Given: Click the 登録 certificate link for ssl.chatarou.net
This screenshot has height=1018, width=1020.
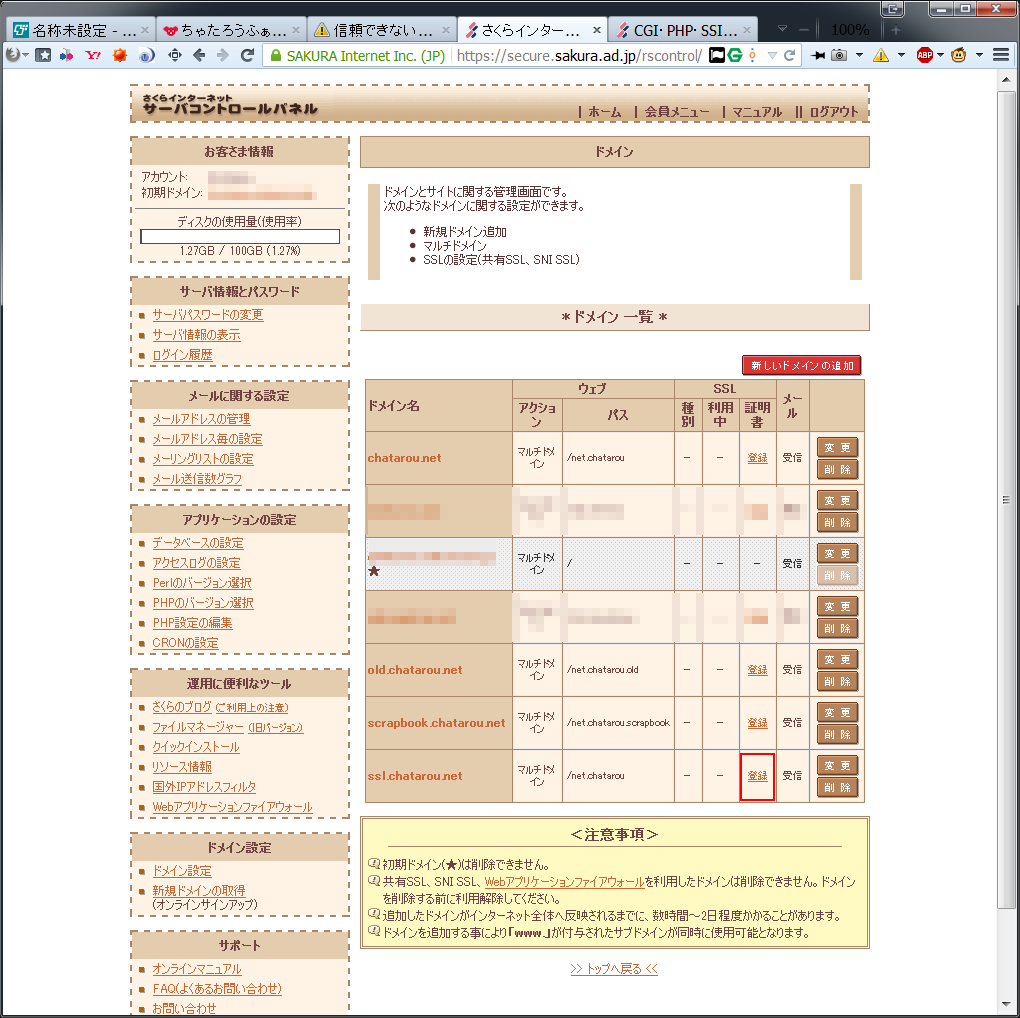Looking at the screenshot, I should 757,776.
